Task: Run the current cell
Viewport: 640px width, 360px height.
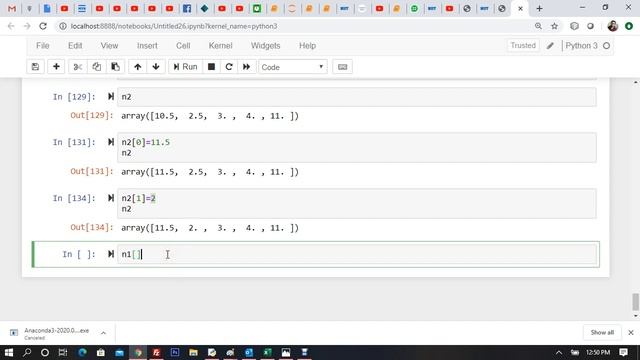Action: [x=185, y=67]
